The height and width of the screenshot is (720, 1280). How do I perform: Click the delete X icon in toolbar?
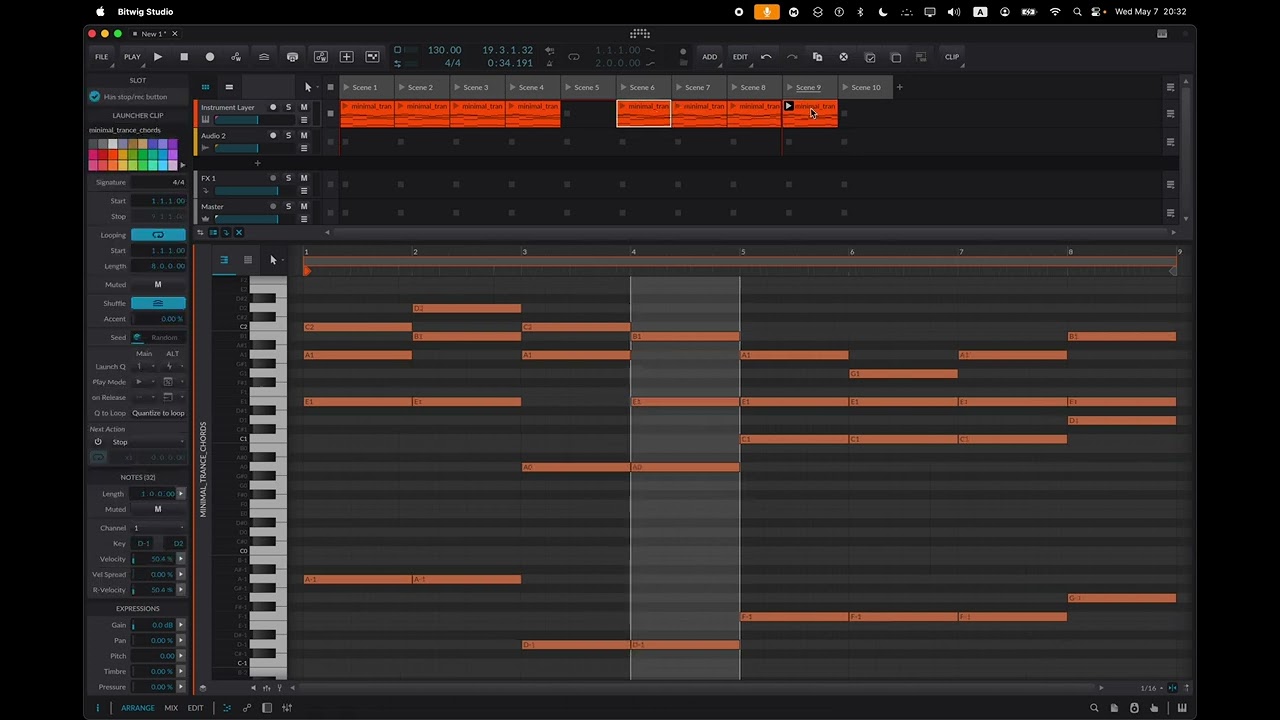click(843, 57)
